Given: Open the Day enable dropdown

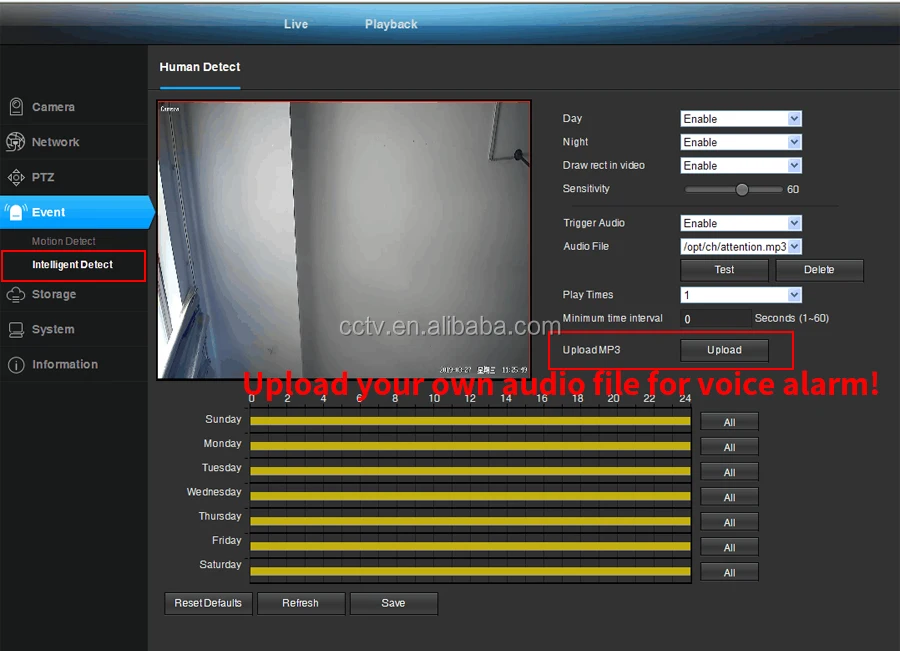Looking at the screenshot, I should tap(741, 119).
